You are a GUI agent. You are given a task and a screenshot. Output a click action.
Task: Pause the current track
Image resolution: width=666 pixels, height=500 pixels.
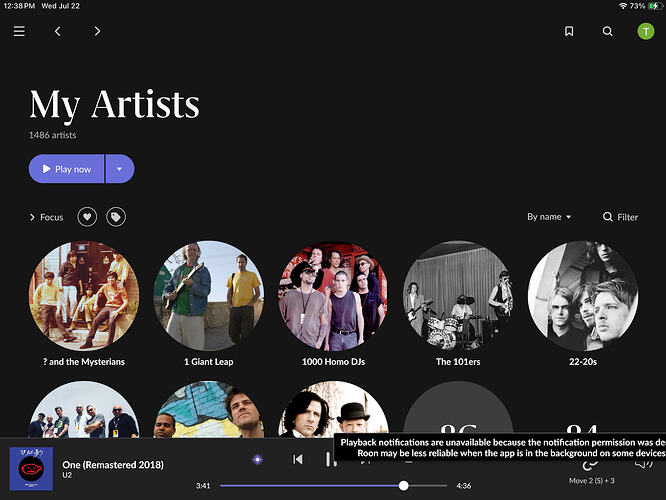click(330, 459)
